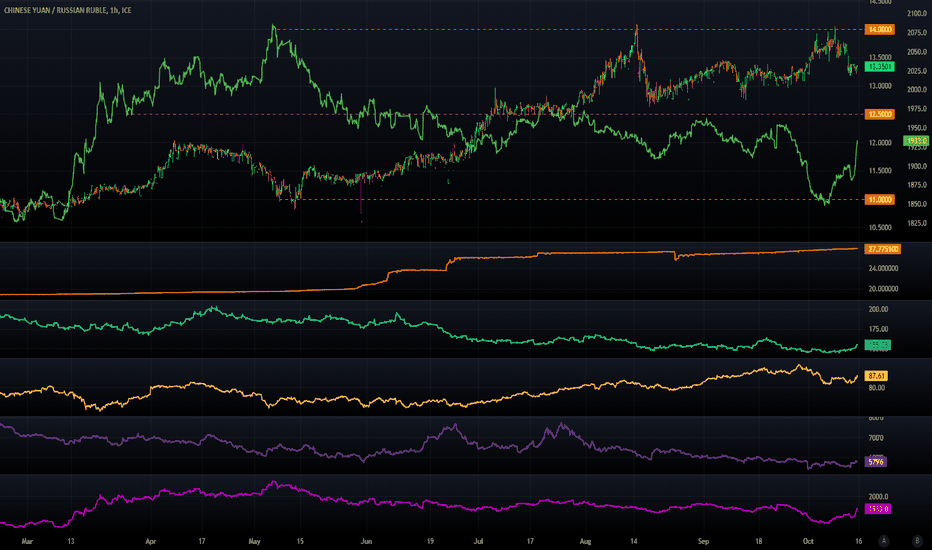Click the Jun date on time axis
932x550 pixels.
[366, 541]
